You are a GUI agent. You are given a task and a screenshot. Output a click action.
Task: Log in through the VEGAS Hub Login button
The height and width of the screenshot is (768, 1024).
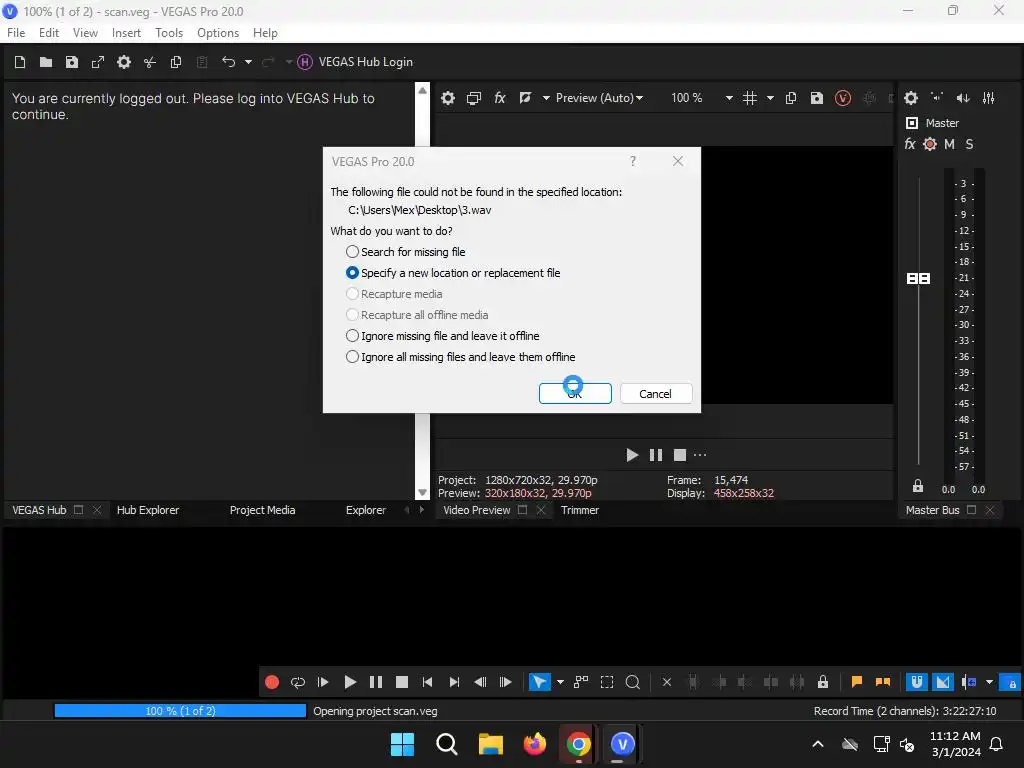pyautogui.click(x=355, y=62)
